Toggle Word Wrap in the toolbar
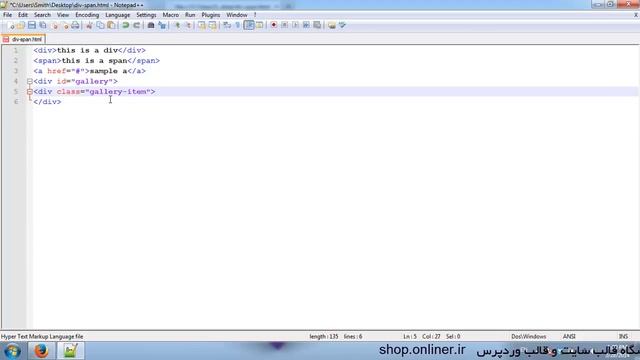Screen dimensions: 640x360 [227, 25]
